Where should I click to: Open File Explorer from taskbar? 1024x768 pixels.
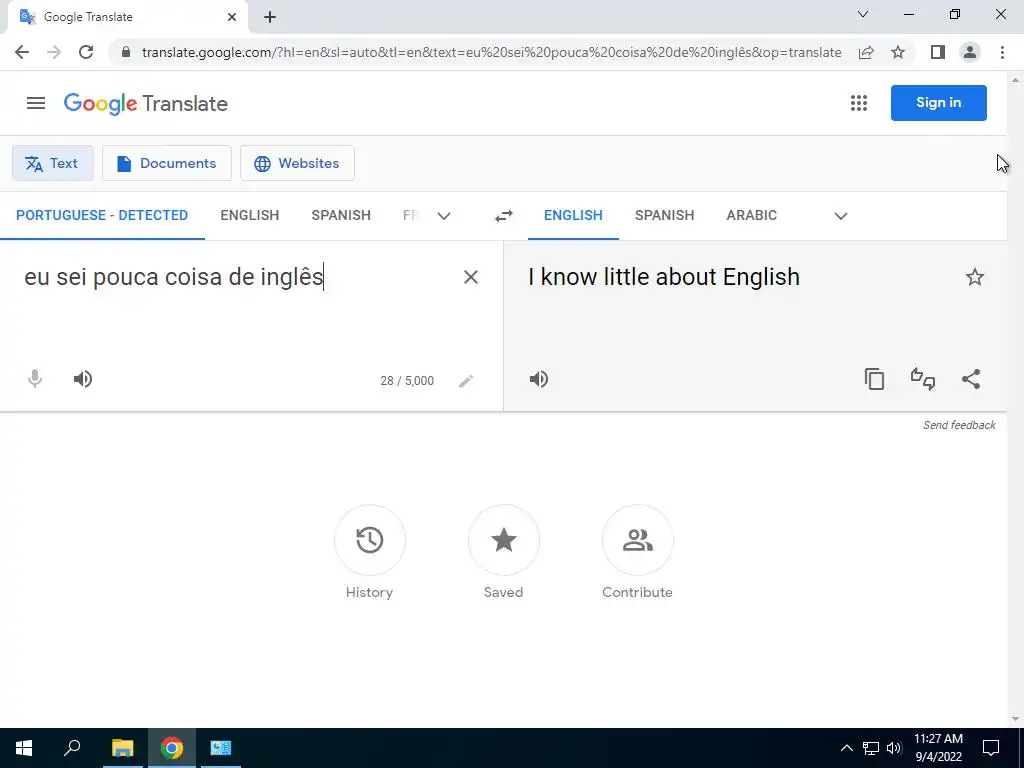click(x=122, y=748)
